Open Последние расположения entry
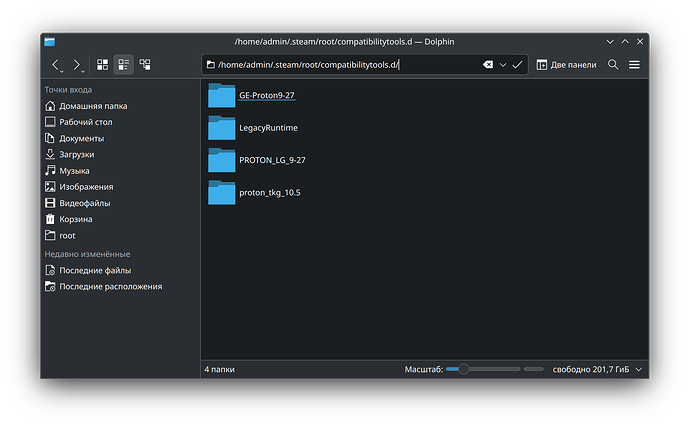Viewport: 690px width, 426px height. [x=121, y=286]
